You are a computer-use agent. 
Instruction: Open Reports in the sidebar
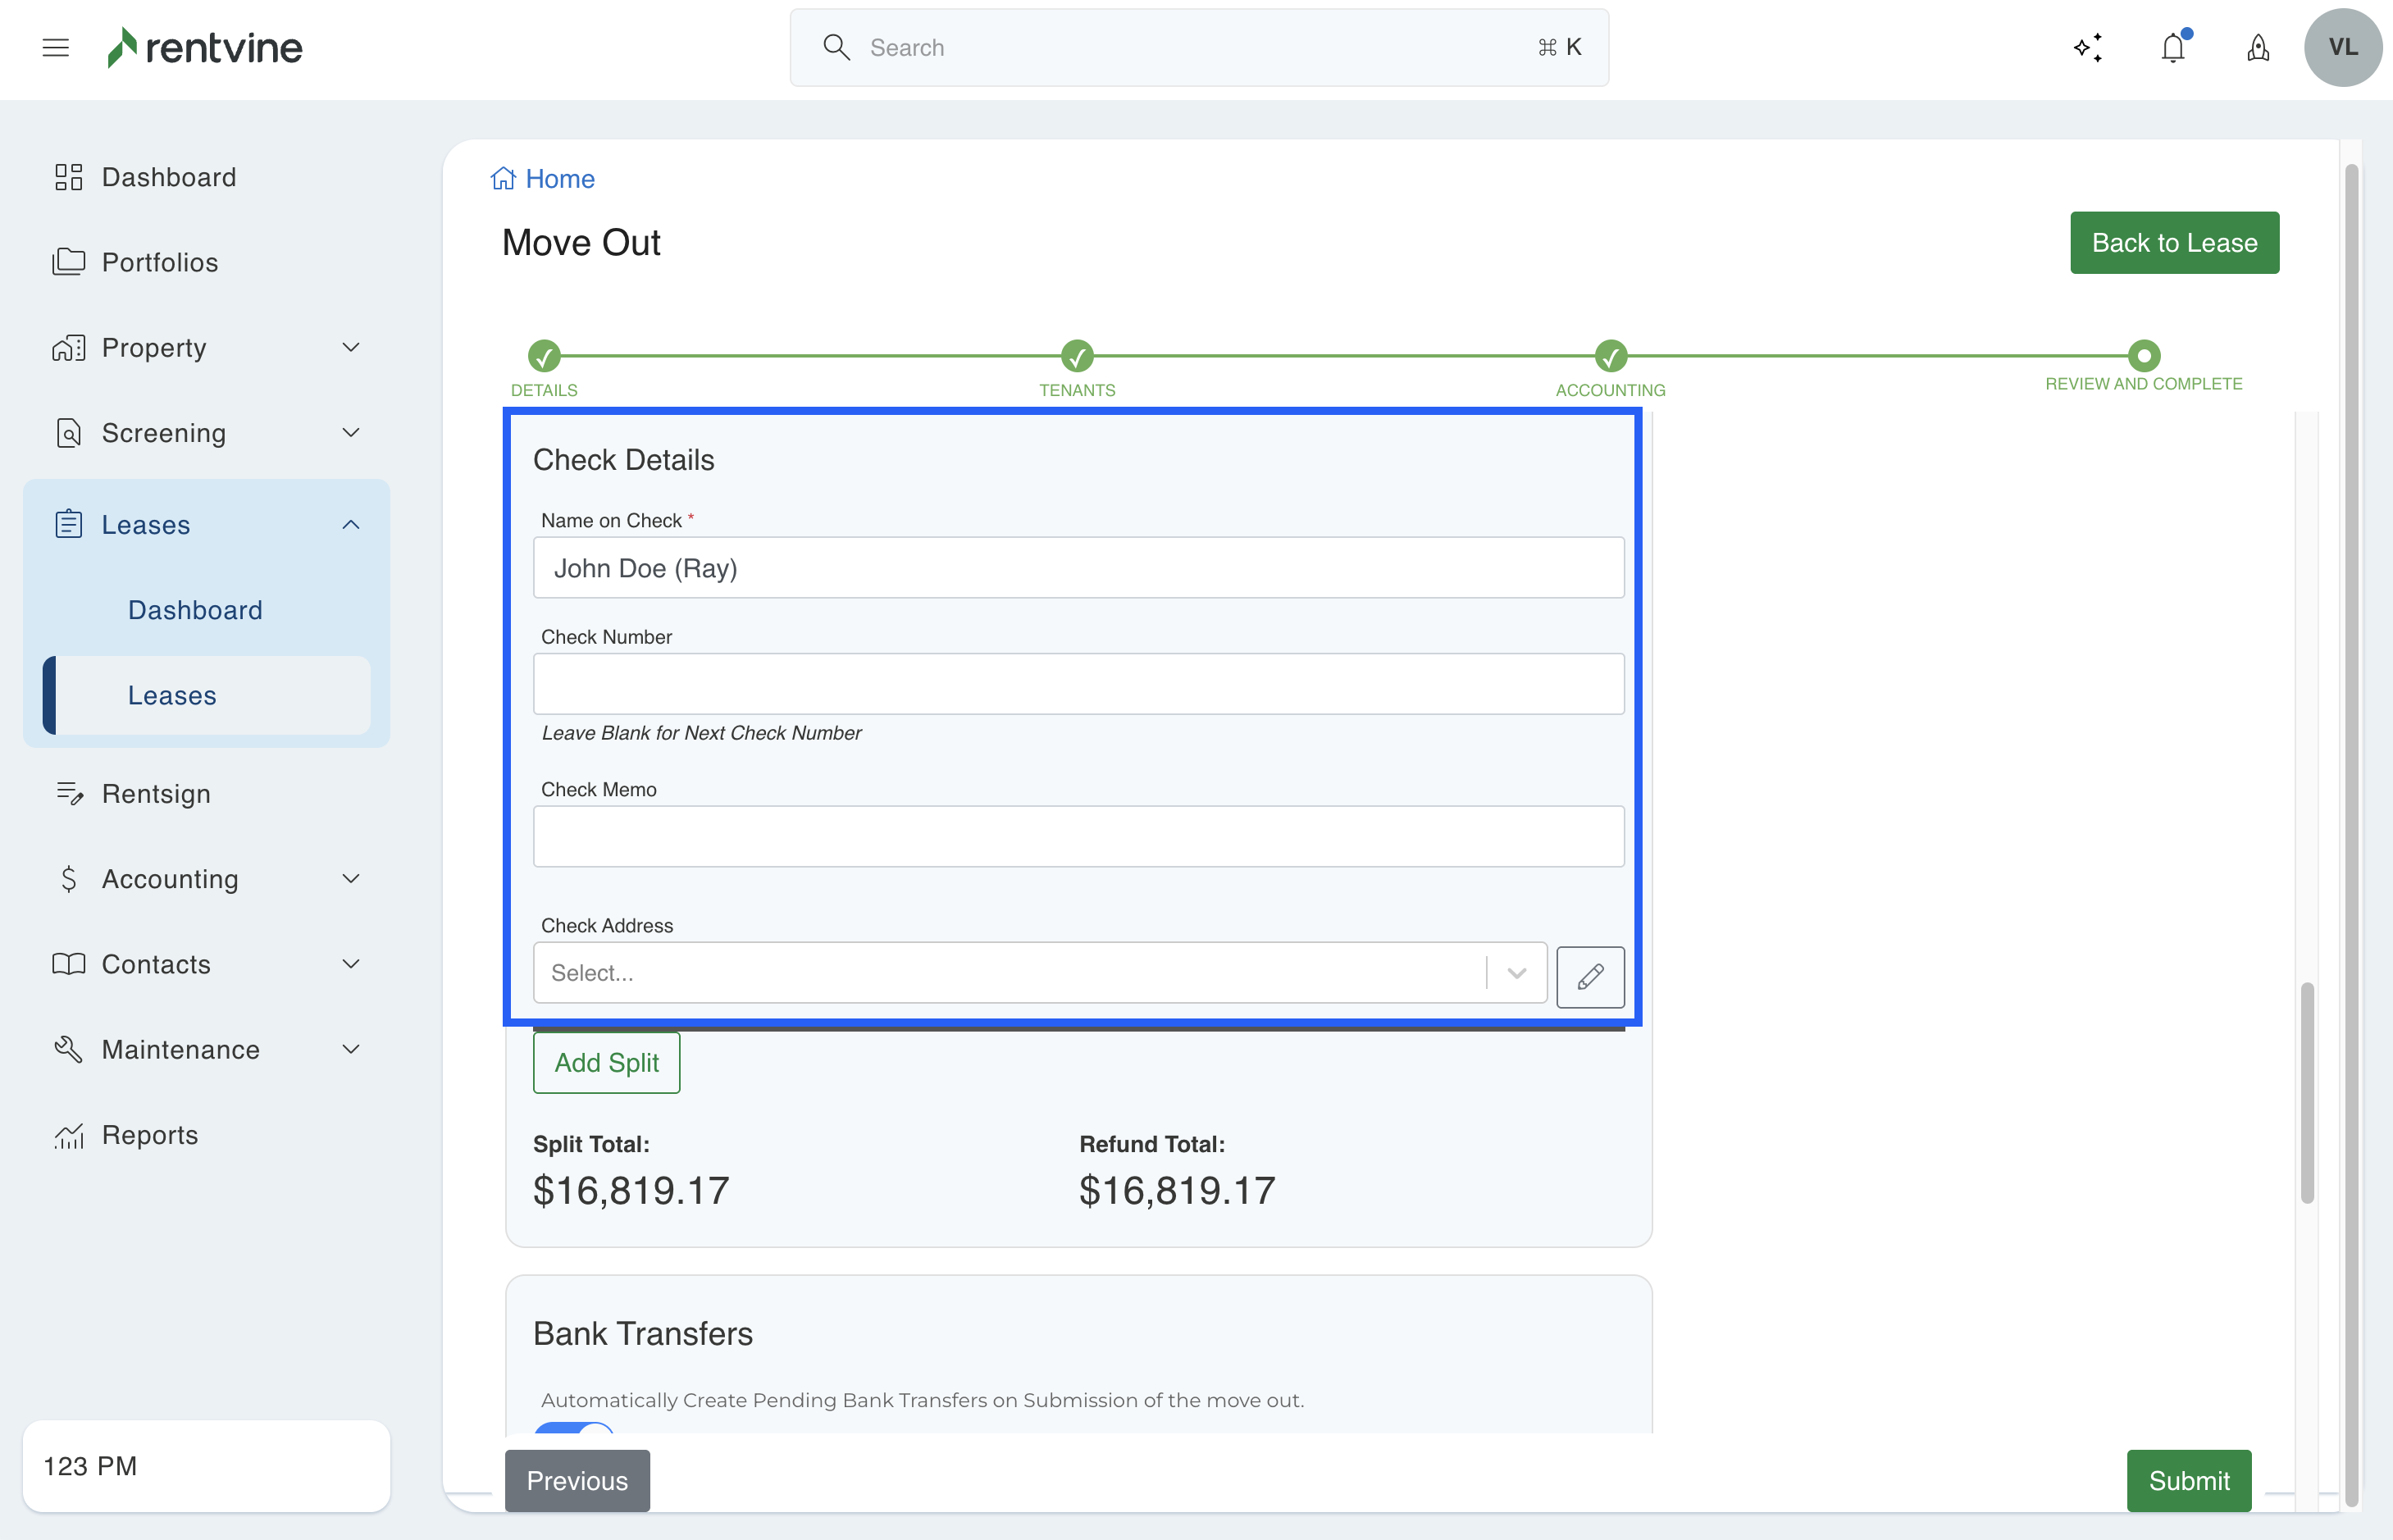click(x=150, y=1135)
